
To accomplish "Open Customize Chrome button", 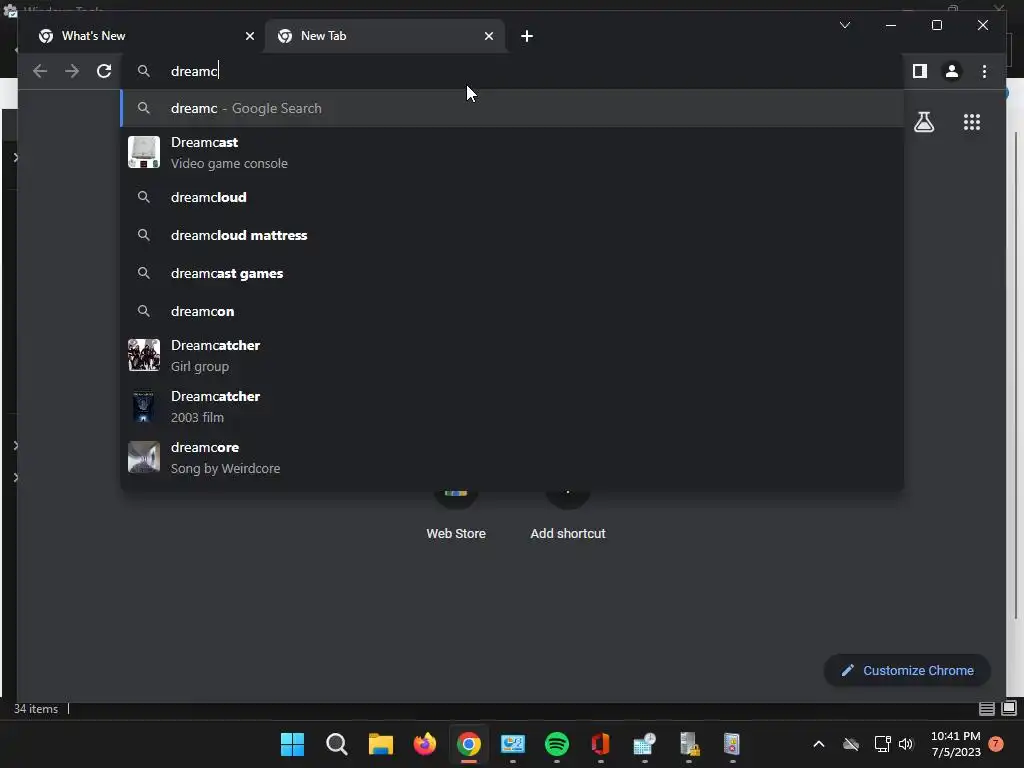I will pyautogui.click(x=907, y=671).
